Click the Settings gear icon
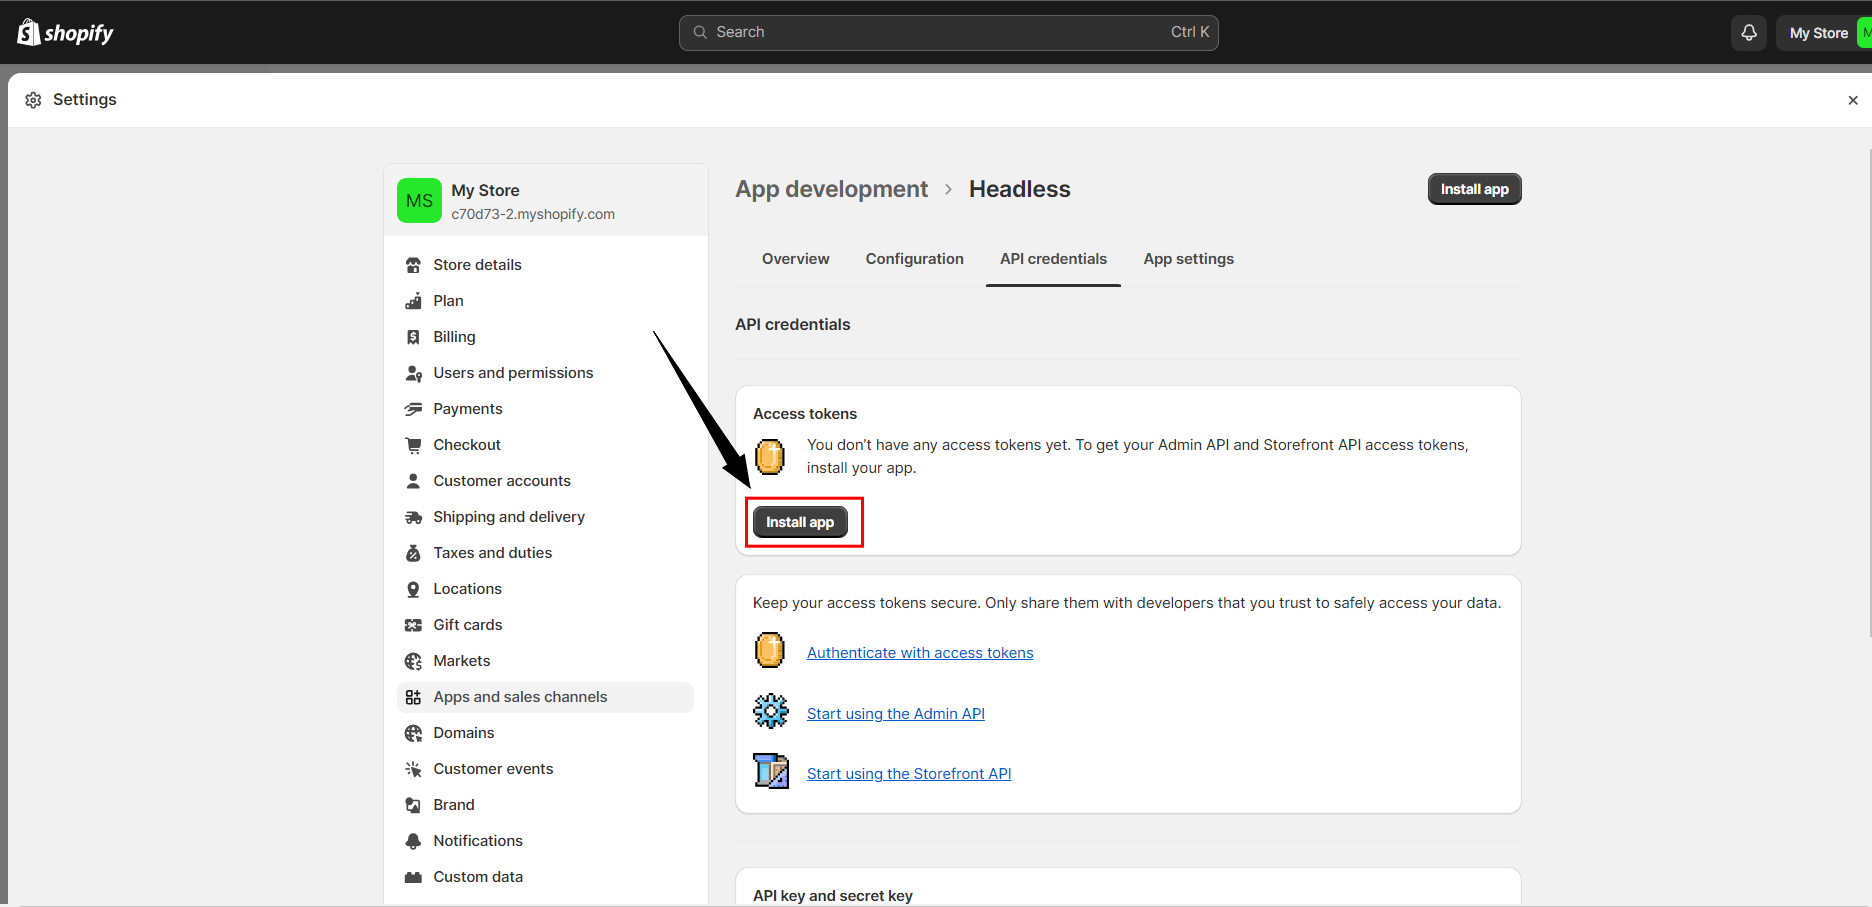The height and width of the screenshot is (907, 1872). pos(33,100)
